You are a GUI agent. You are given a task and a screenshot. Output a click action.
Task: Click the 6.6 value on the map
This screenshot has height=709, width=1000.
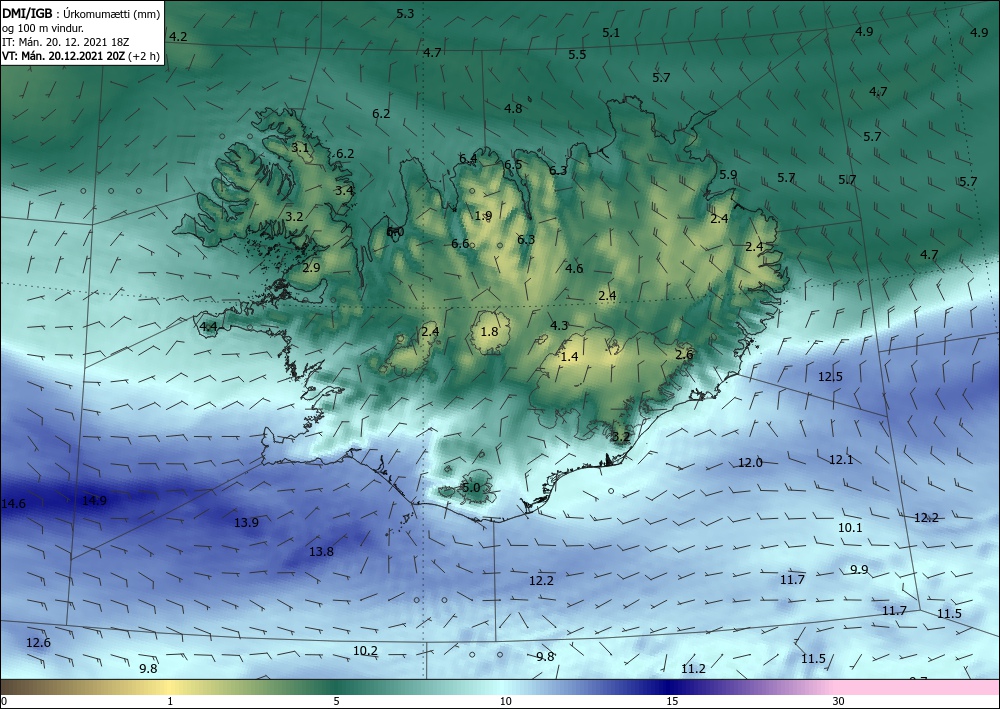coord(460,244)
